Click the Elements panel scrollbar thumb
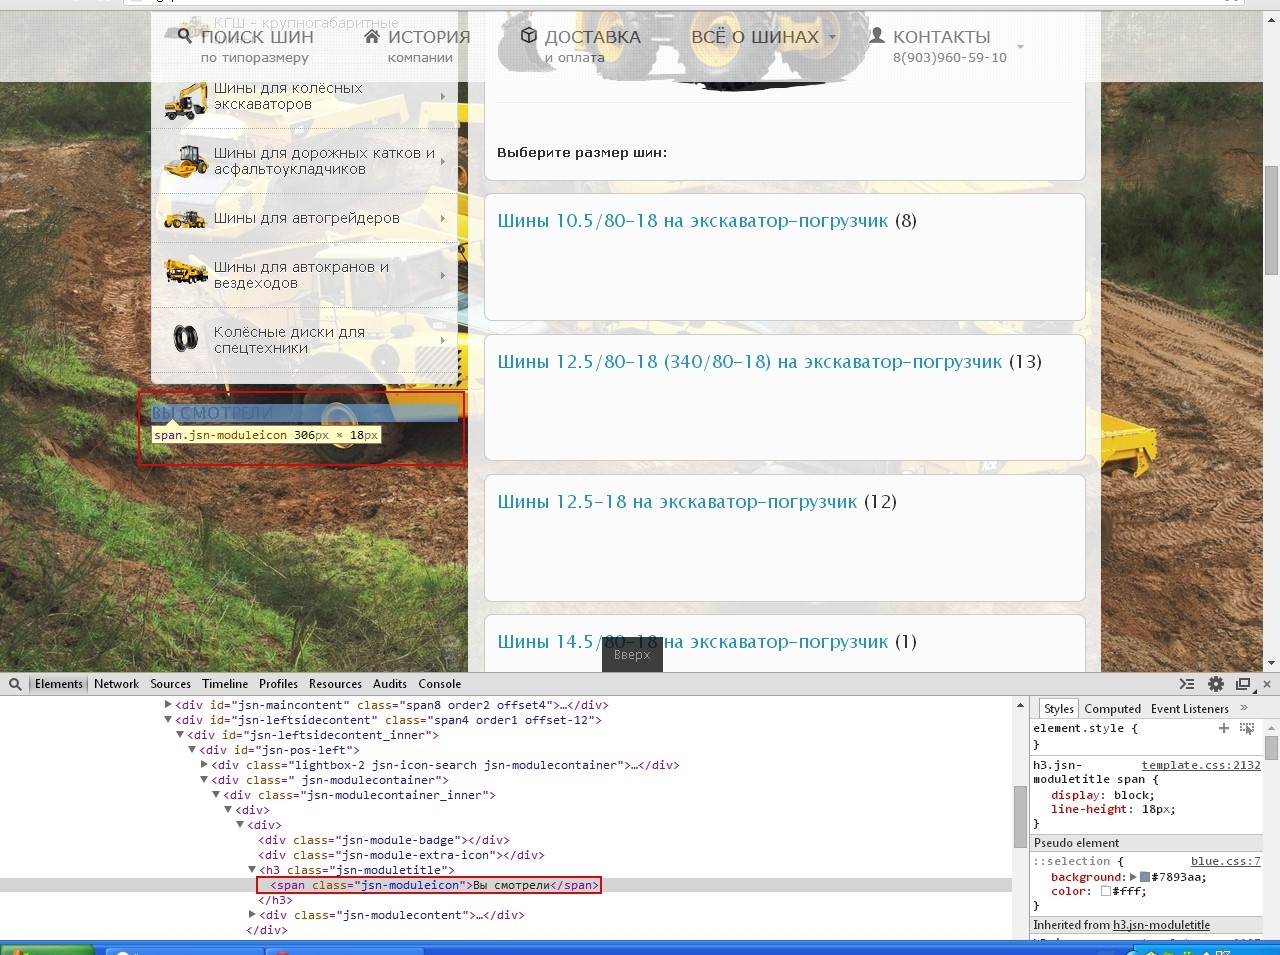The image size is (1280, 955). pos(1020,816)
